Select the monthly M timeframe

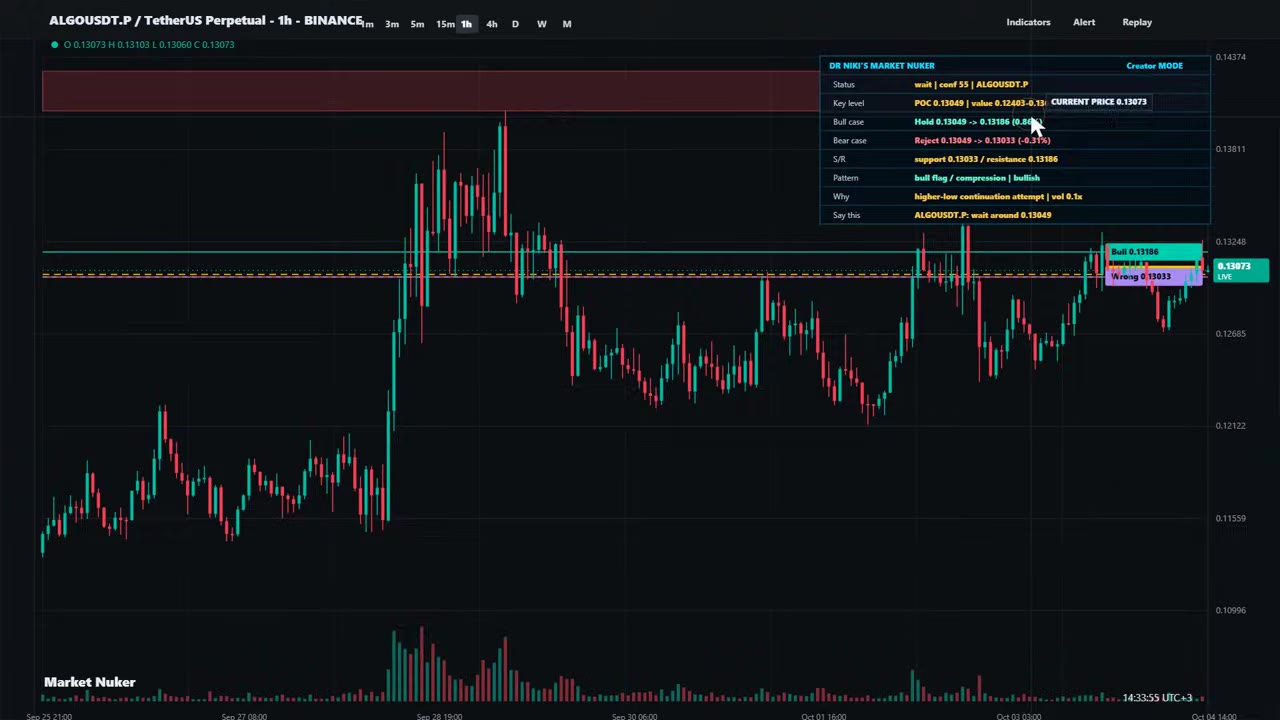(x=566, y=24)
